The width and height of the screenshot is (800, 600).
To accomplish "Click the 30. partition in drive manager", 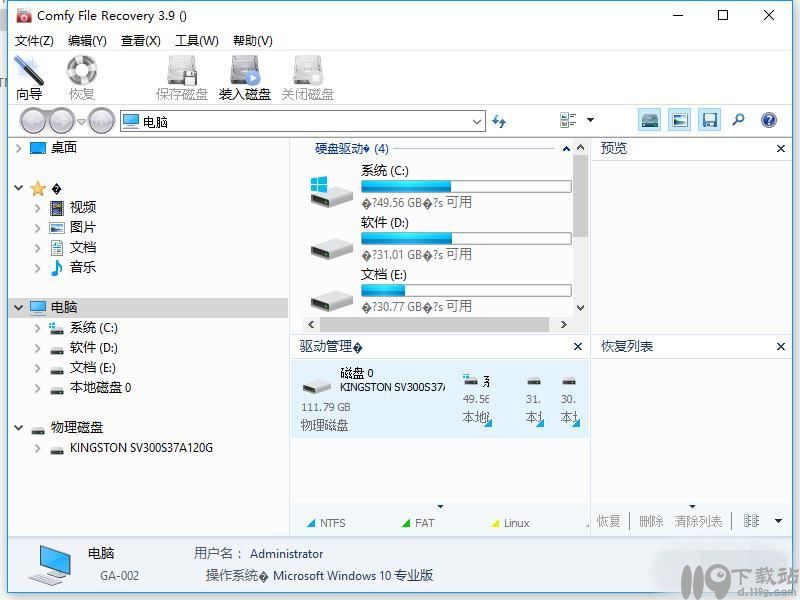I will coord(569,400).
